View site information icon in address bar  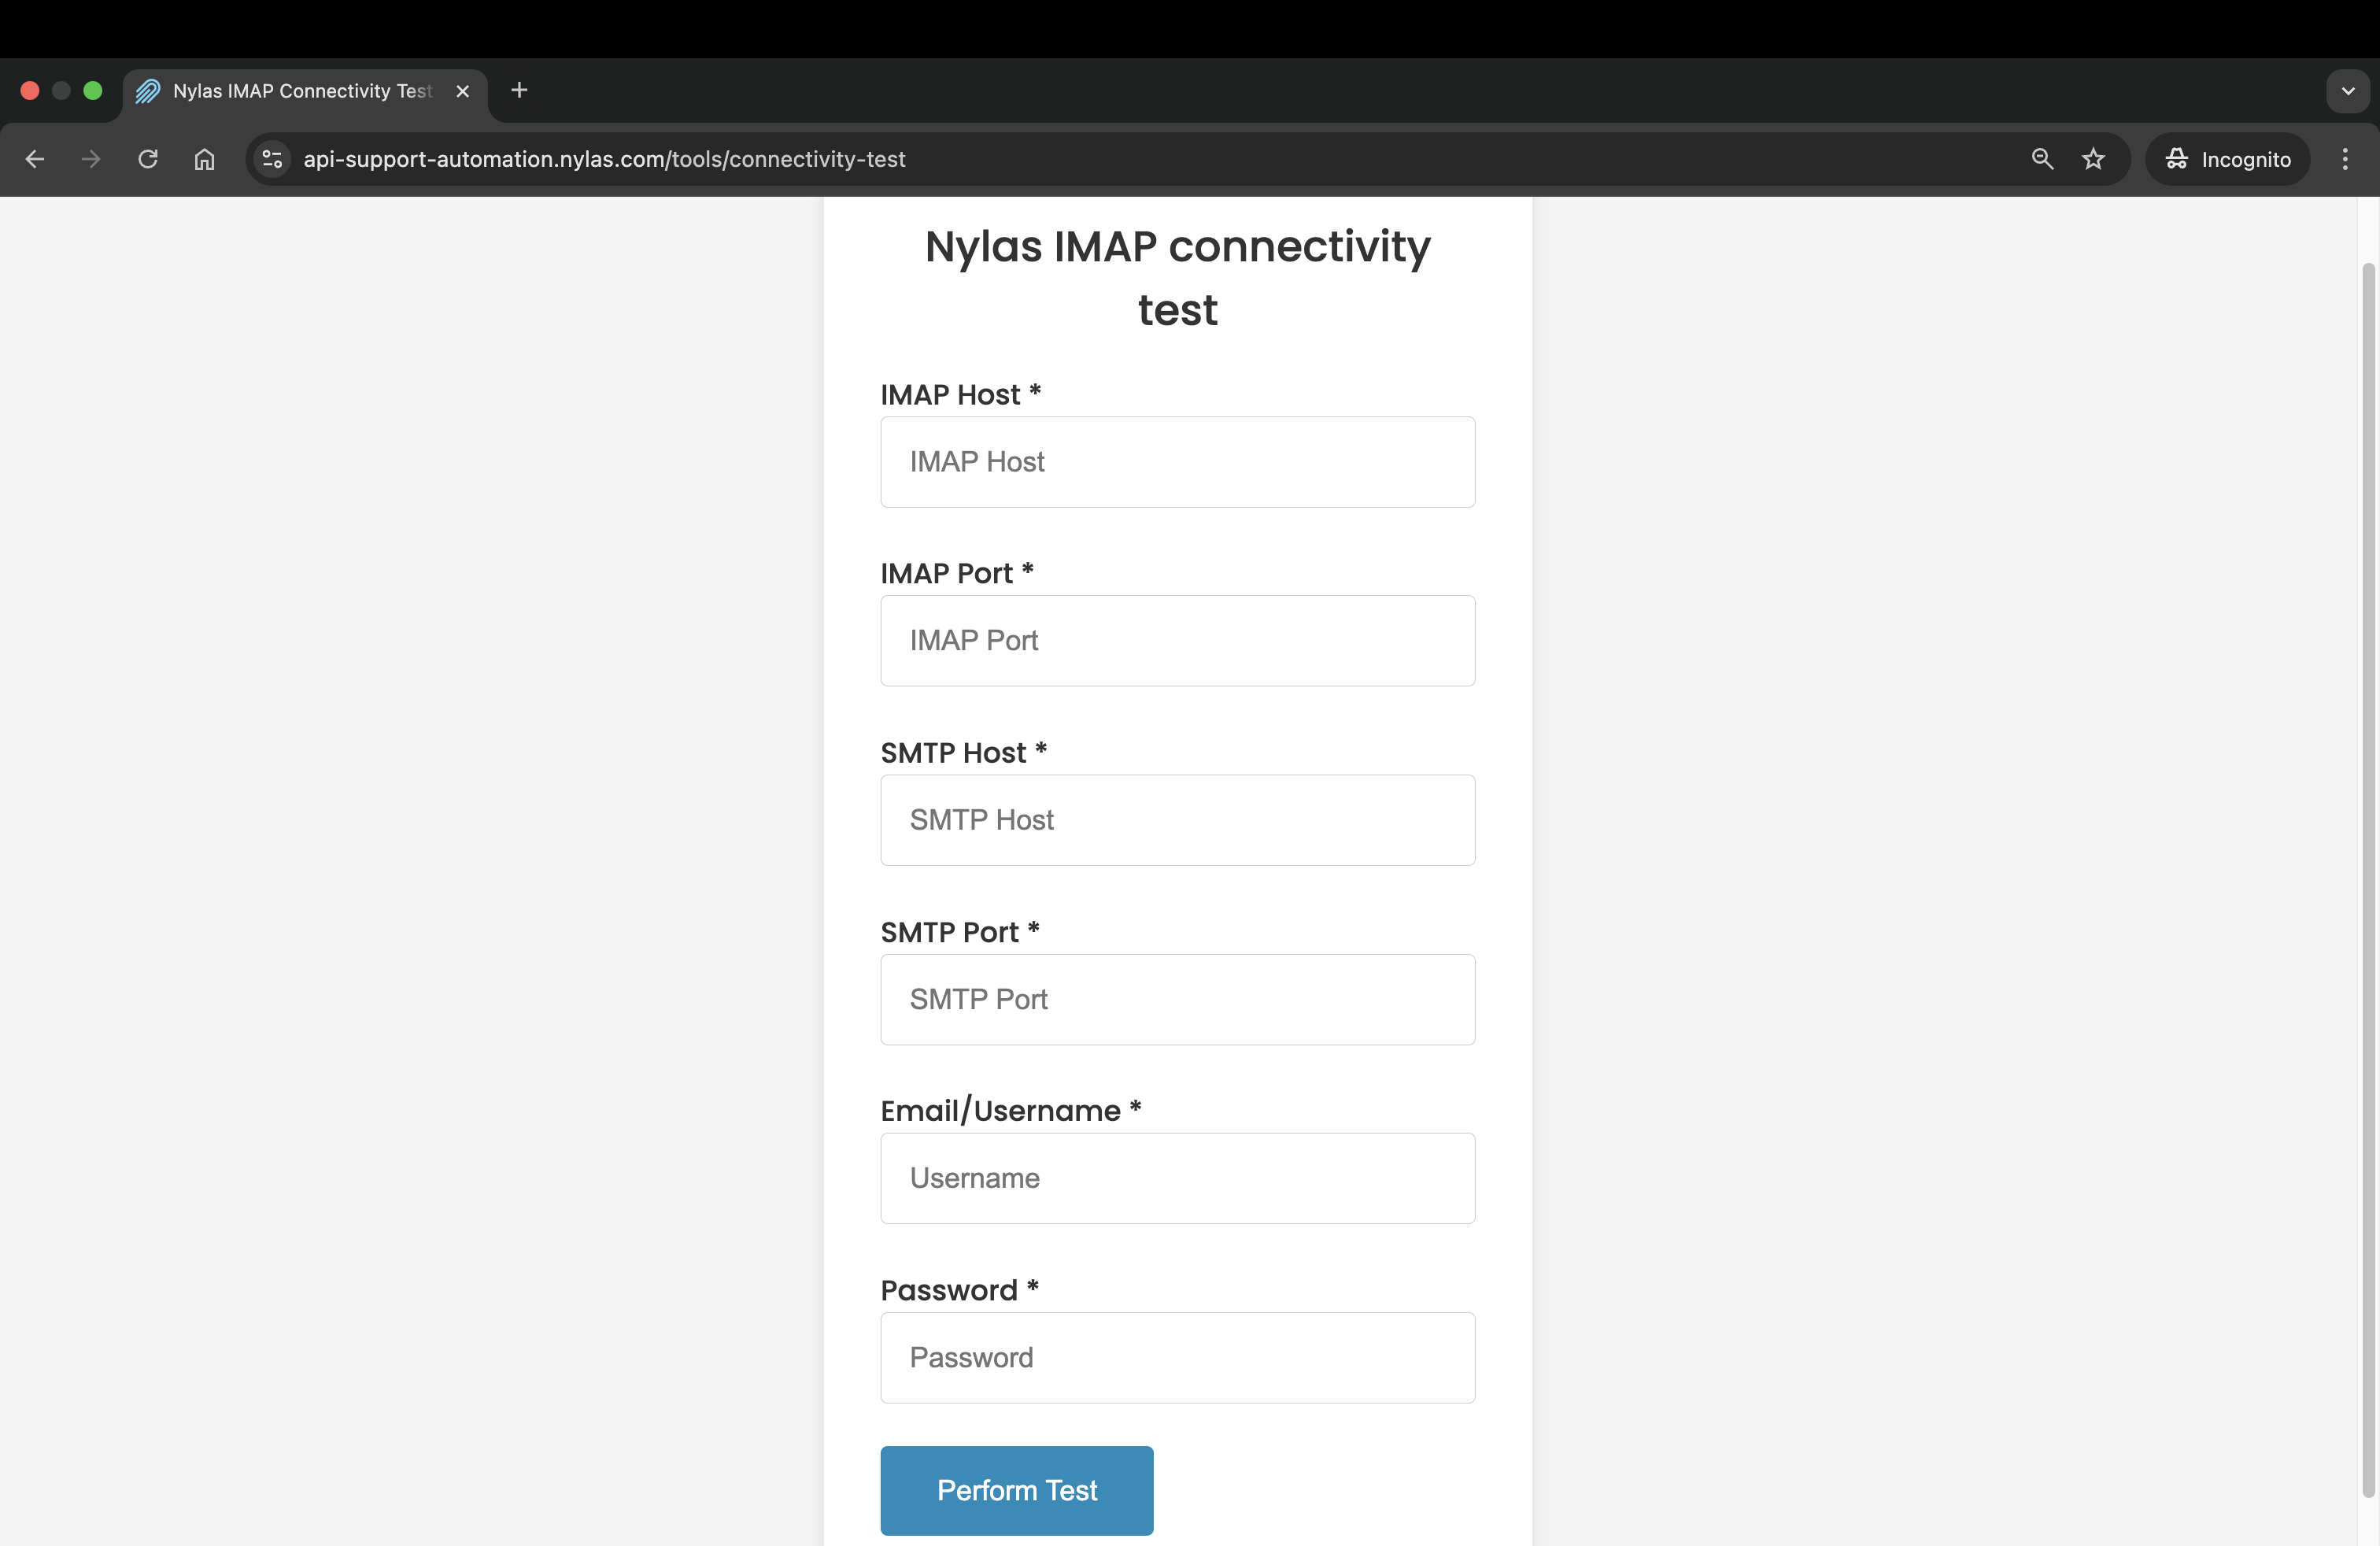[x=272, y=159]
